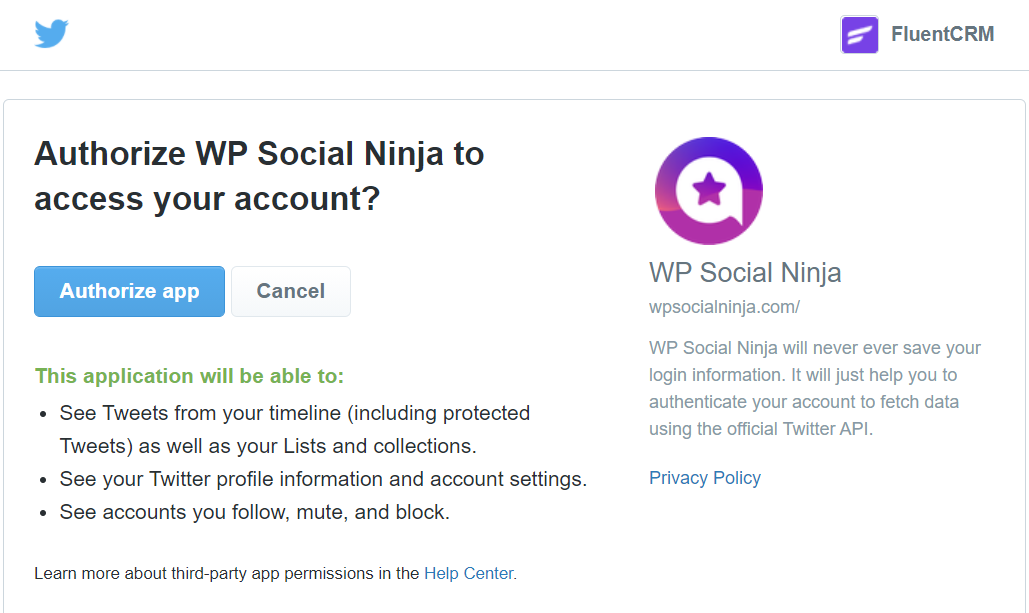Click the 'Learn more about third-party app permissions' text
Image resolution: width=1029 pixels, height=613 pixels.
(x=227, y=574)
